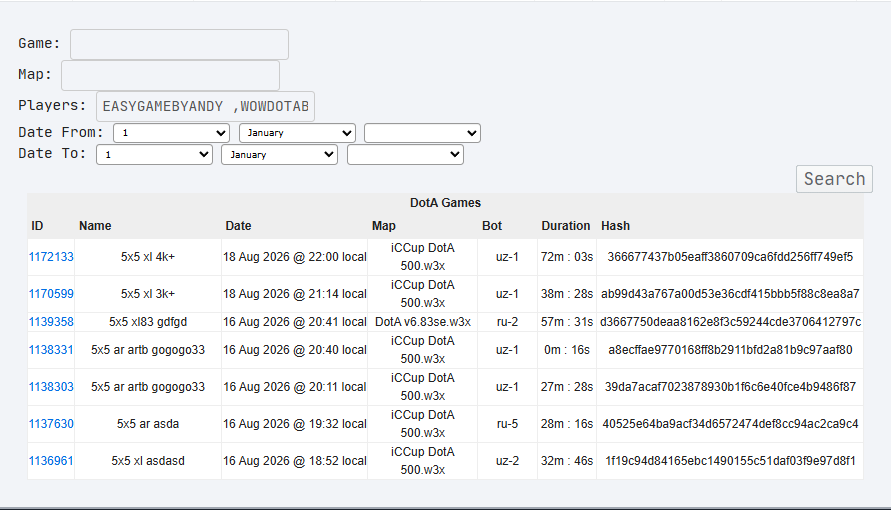Open game ID 1136961
The image size is (891, 510).
point(51,461)
